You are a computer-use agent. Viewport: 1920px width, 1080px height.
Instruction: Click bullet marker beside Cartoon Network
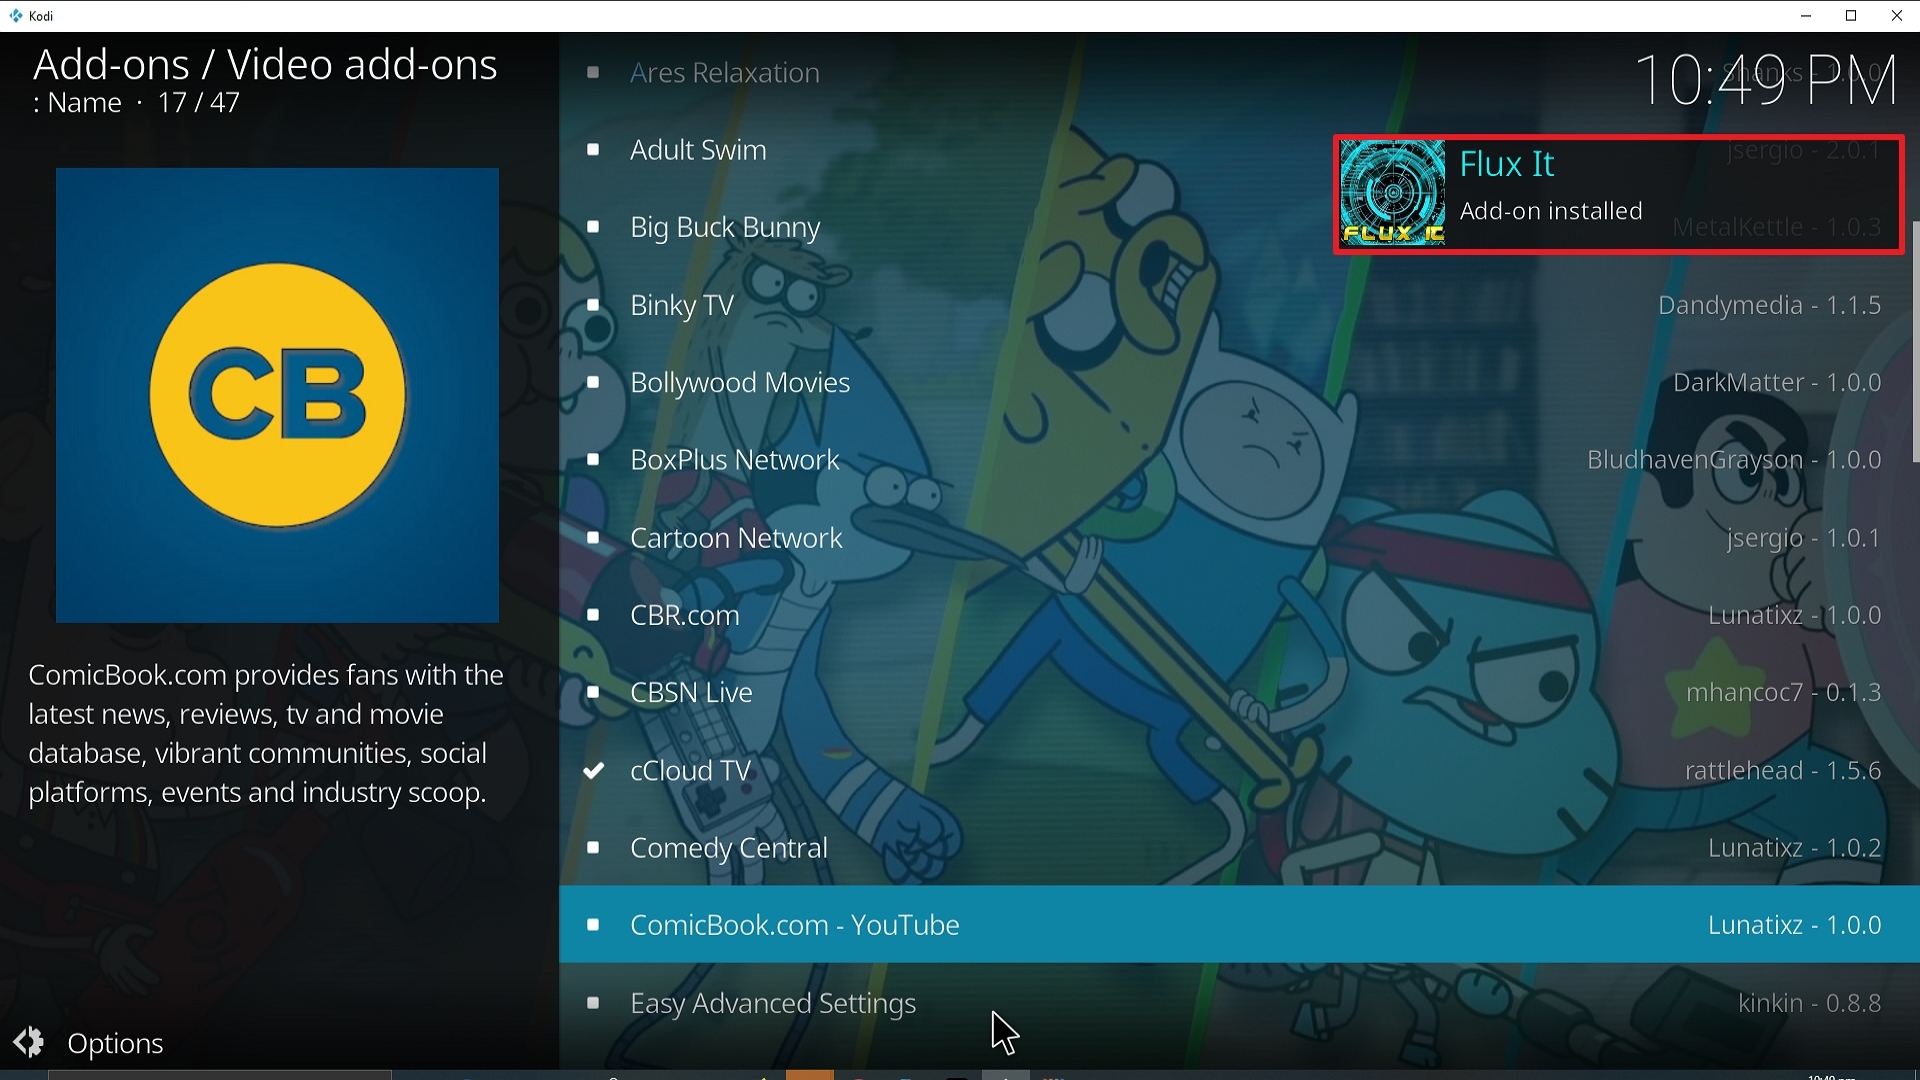pos(594,538)
